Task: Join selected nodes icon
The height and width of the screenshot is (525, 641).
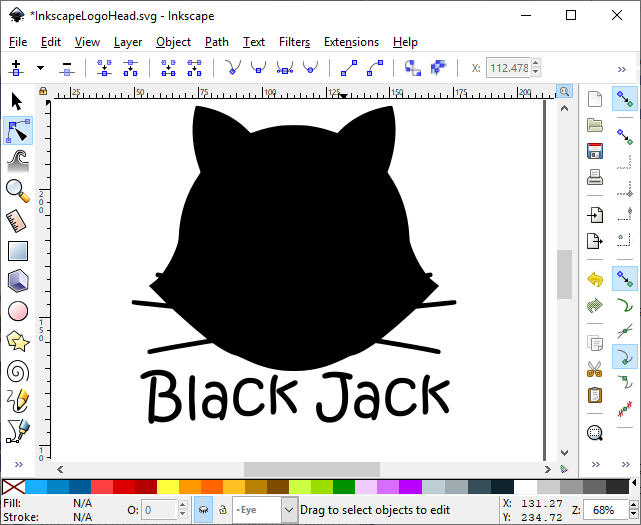Action: point(104,68)
